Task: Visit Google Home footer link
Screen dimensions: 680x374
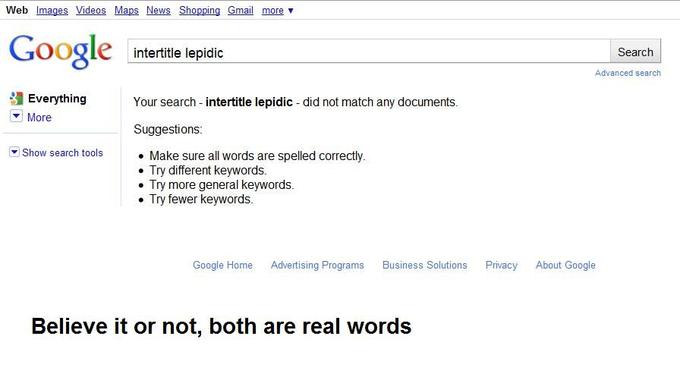Action: tap(222, 265)
